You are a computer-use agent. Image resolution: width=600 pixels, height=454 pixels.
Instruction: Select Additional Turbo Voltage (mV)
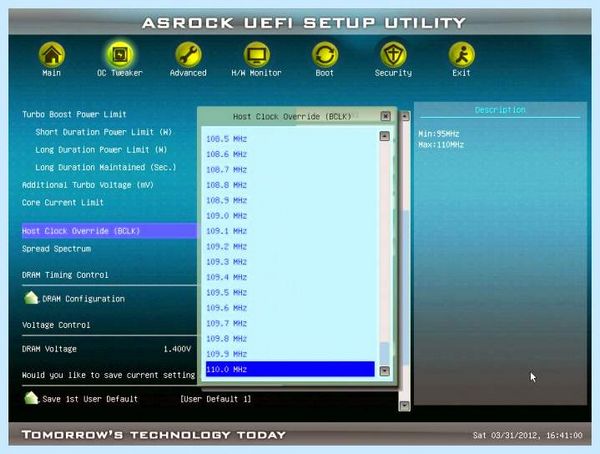pos(88,185)
